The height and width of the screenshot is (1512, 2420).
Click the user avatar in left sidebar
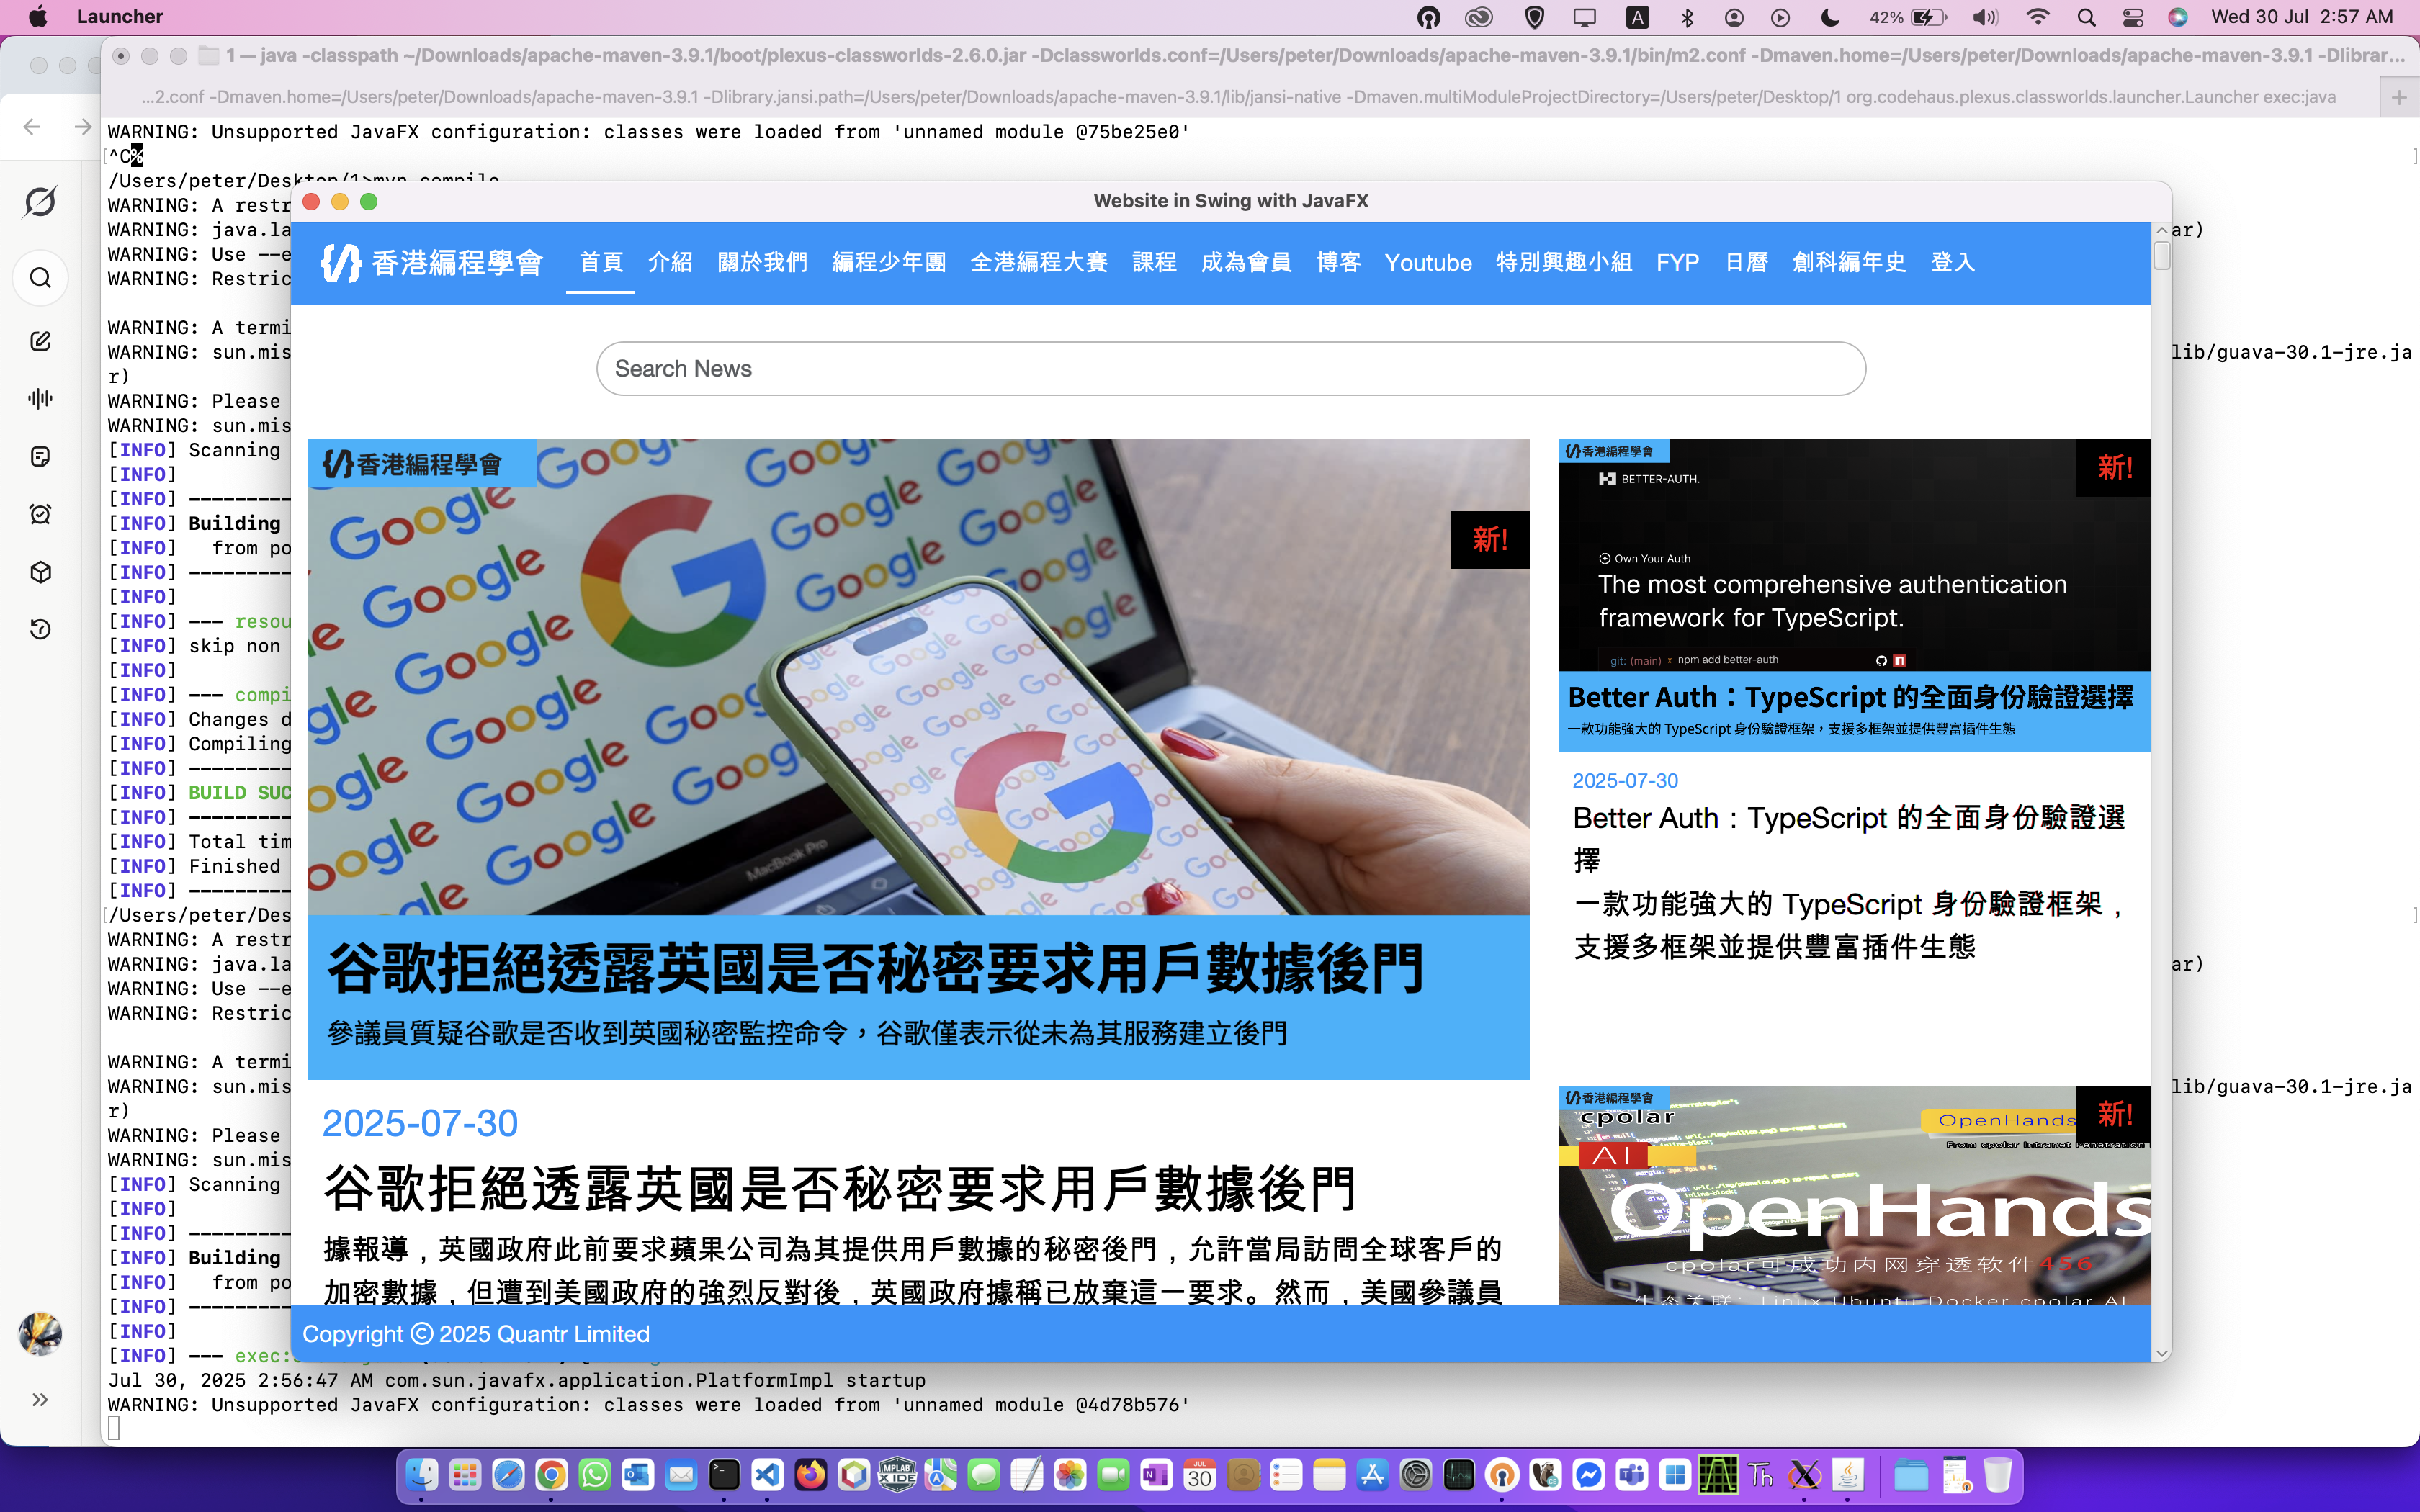[40, 1334]
